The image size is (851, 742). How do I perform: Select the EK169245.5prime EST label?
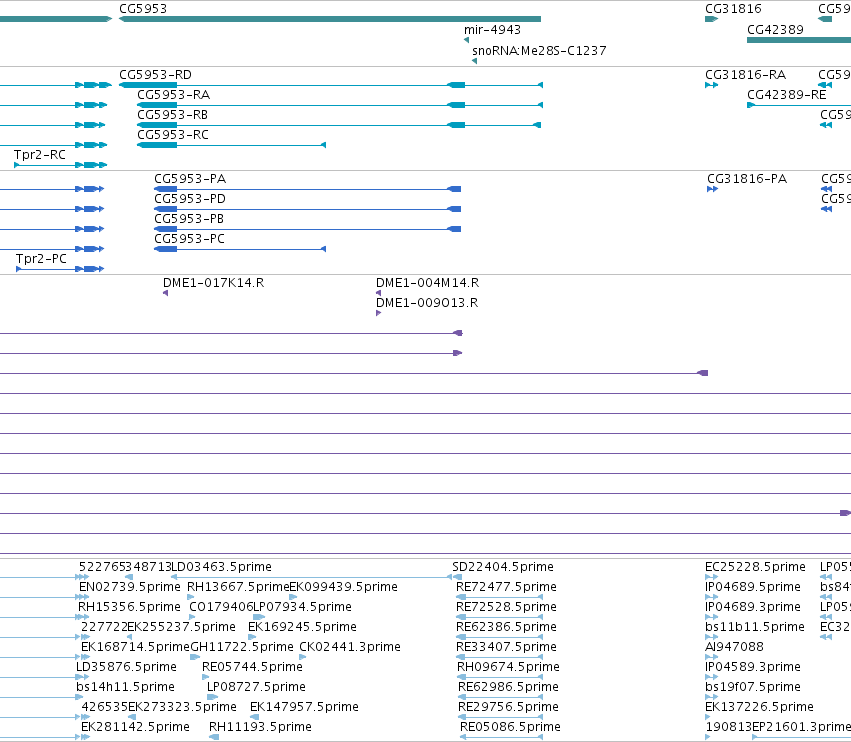[302, 627]
